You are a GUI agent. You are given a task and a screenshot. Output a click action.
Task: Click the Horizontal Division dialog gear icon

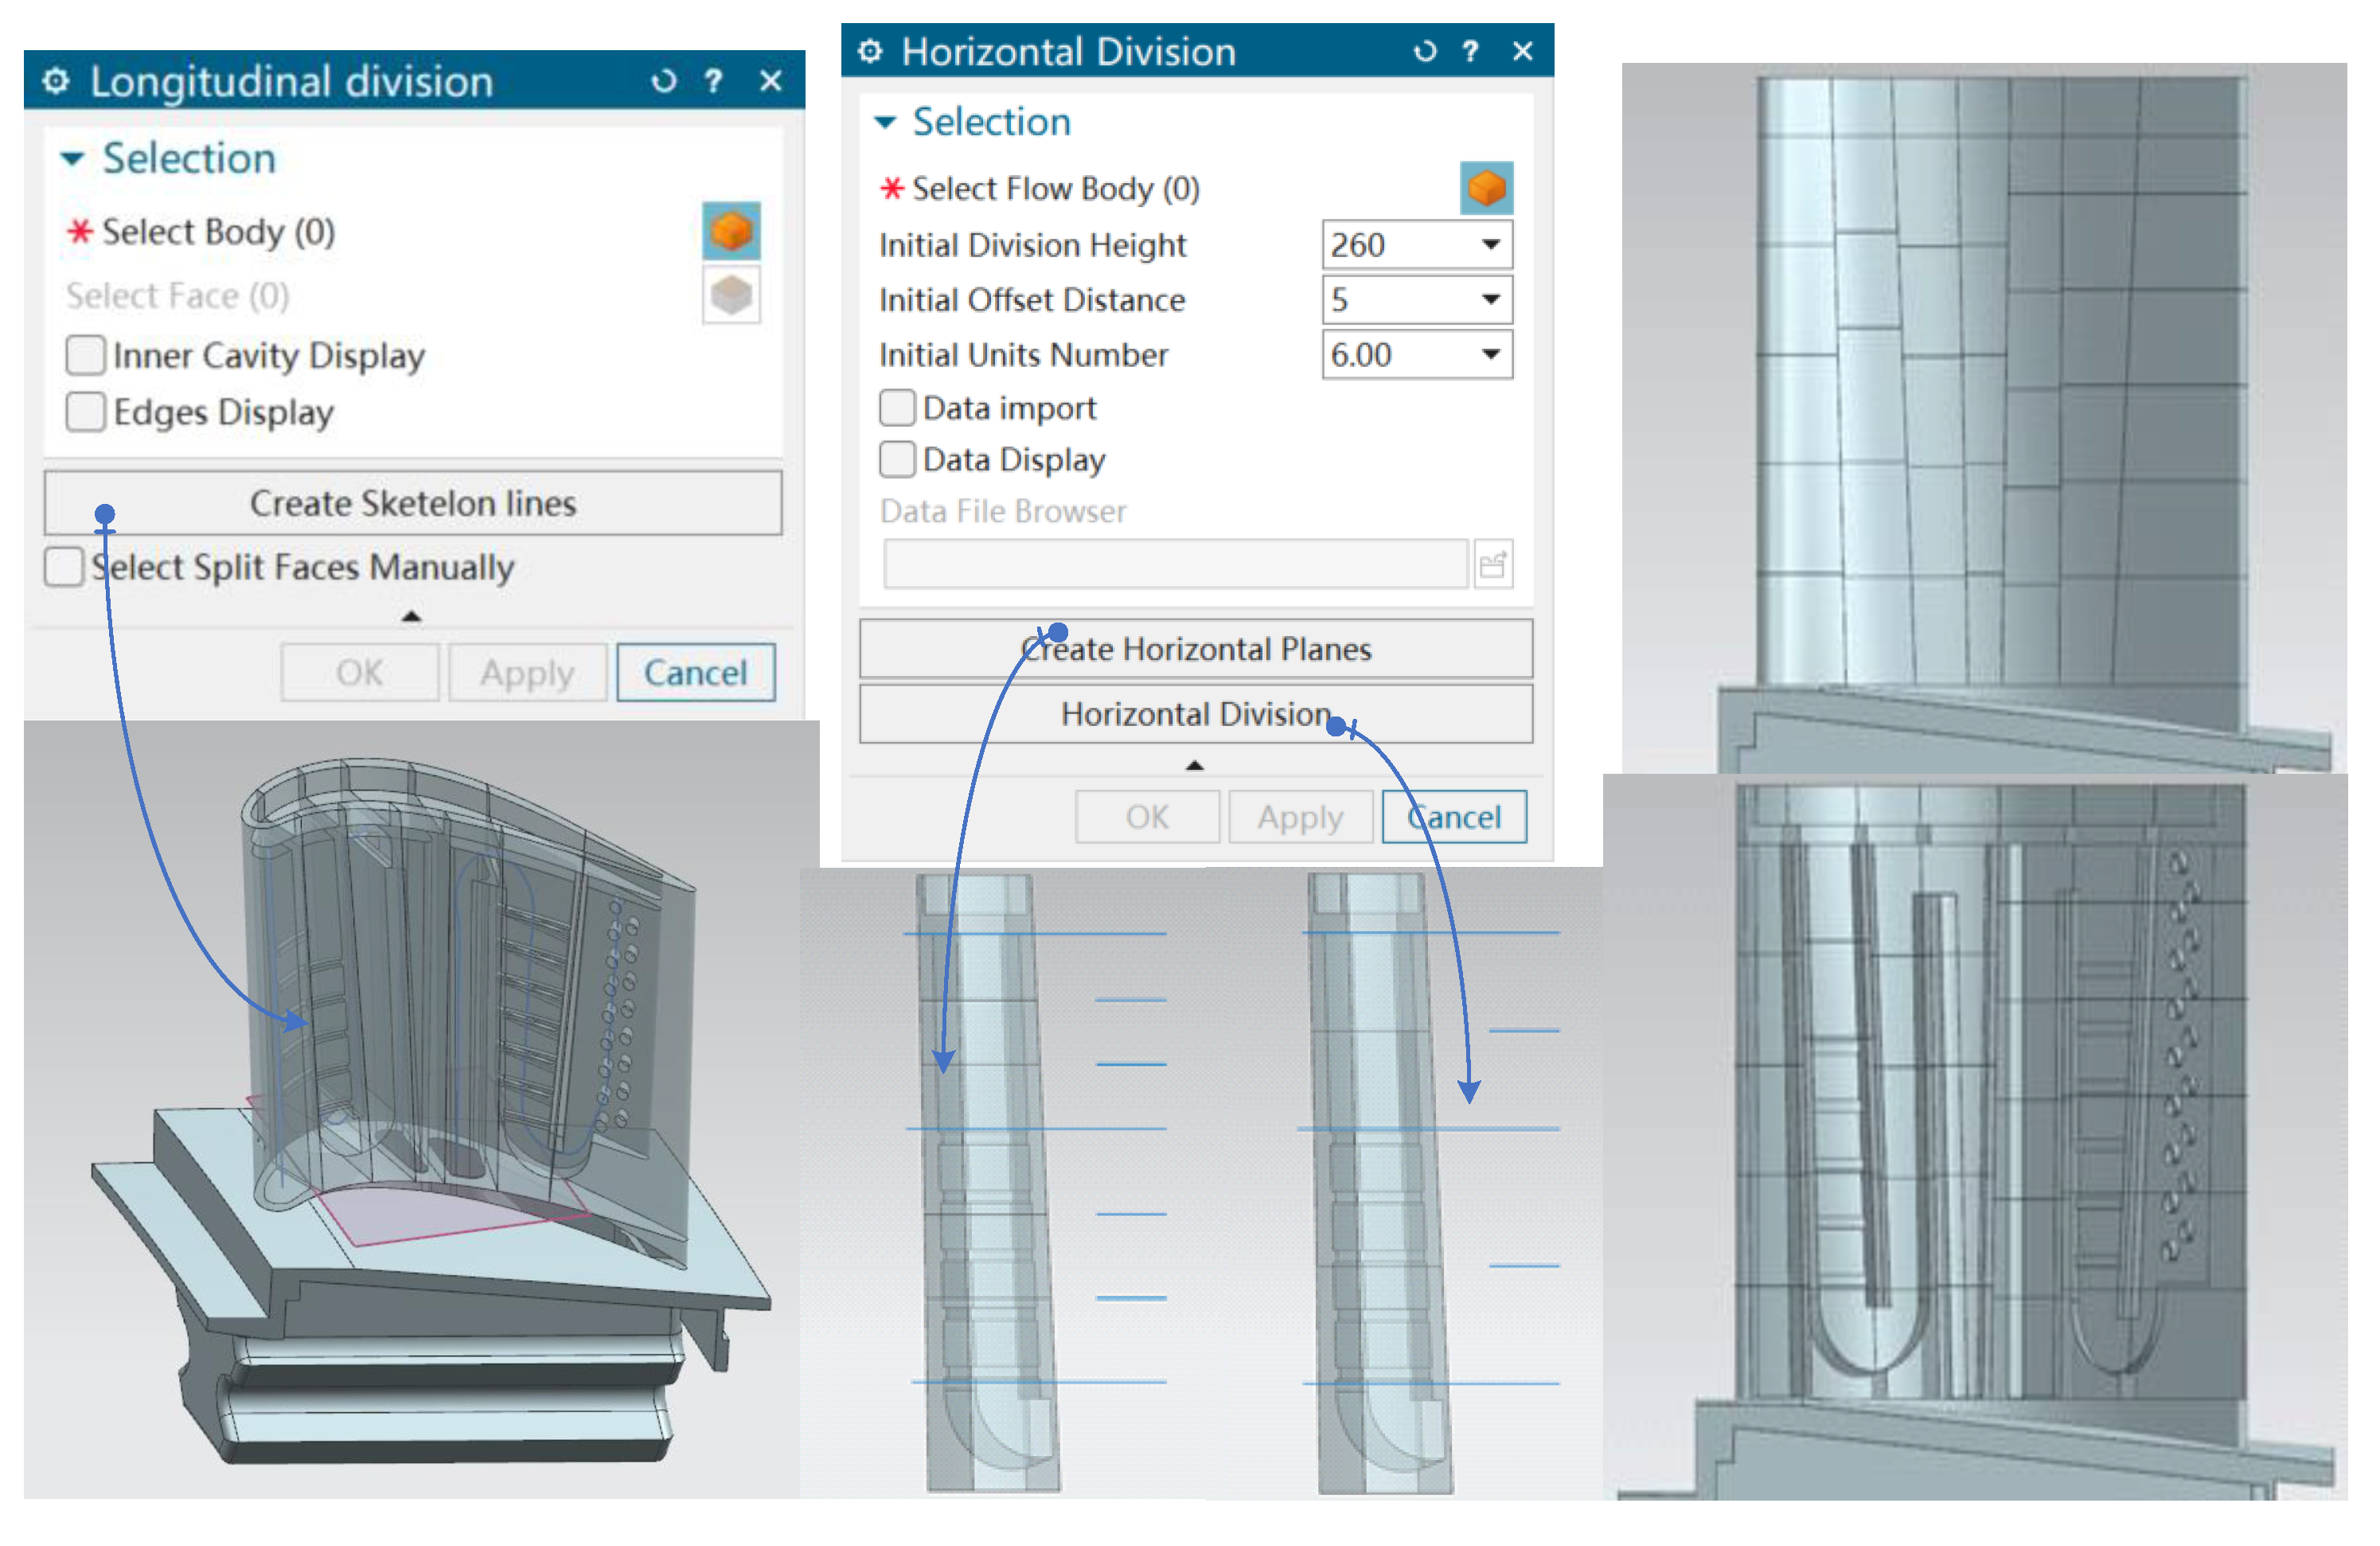(x=870, y=51)
